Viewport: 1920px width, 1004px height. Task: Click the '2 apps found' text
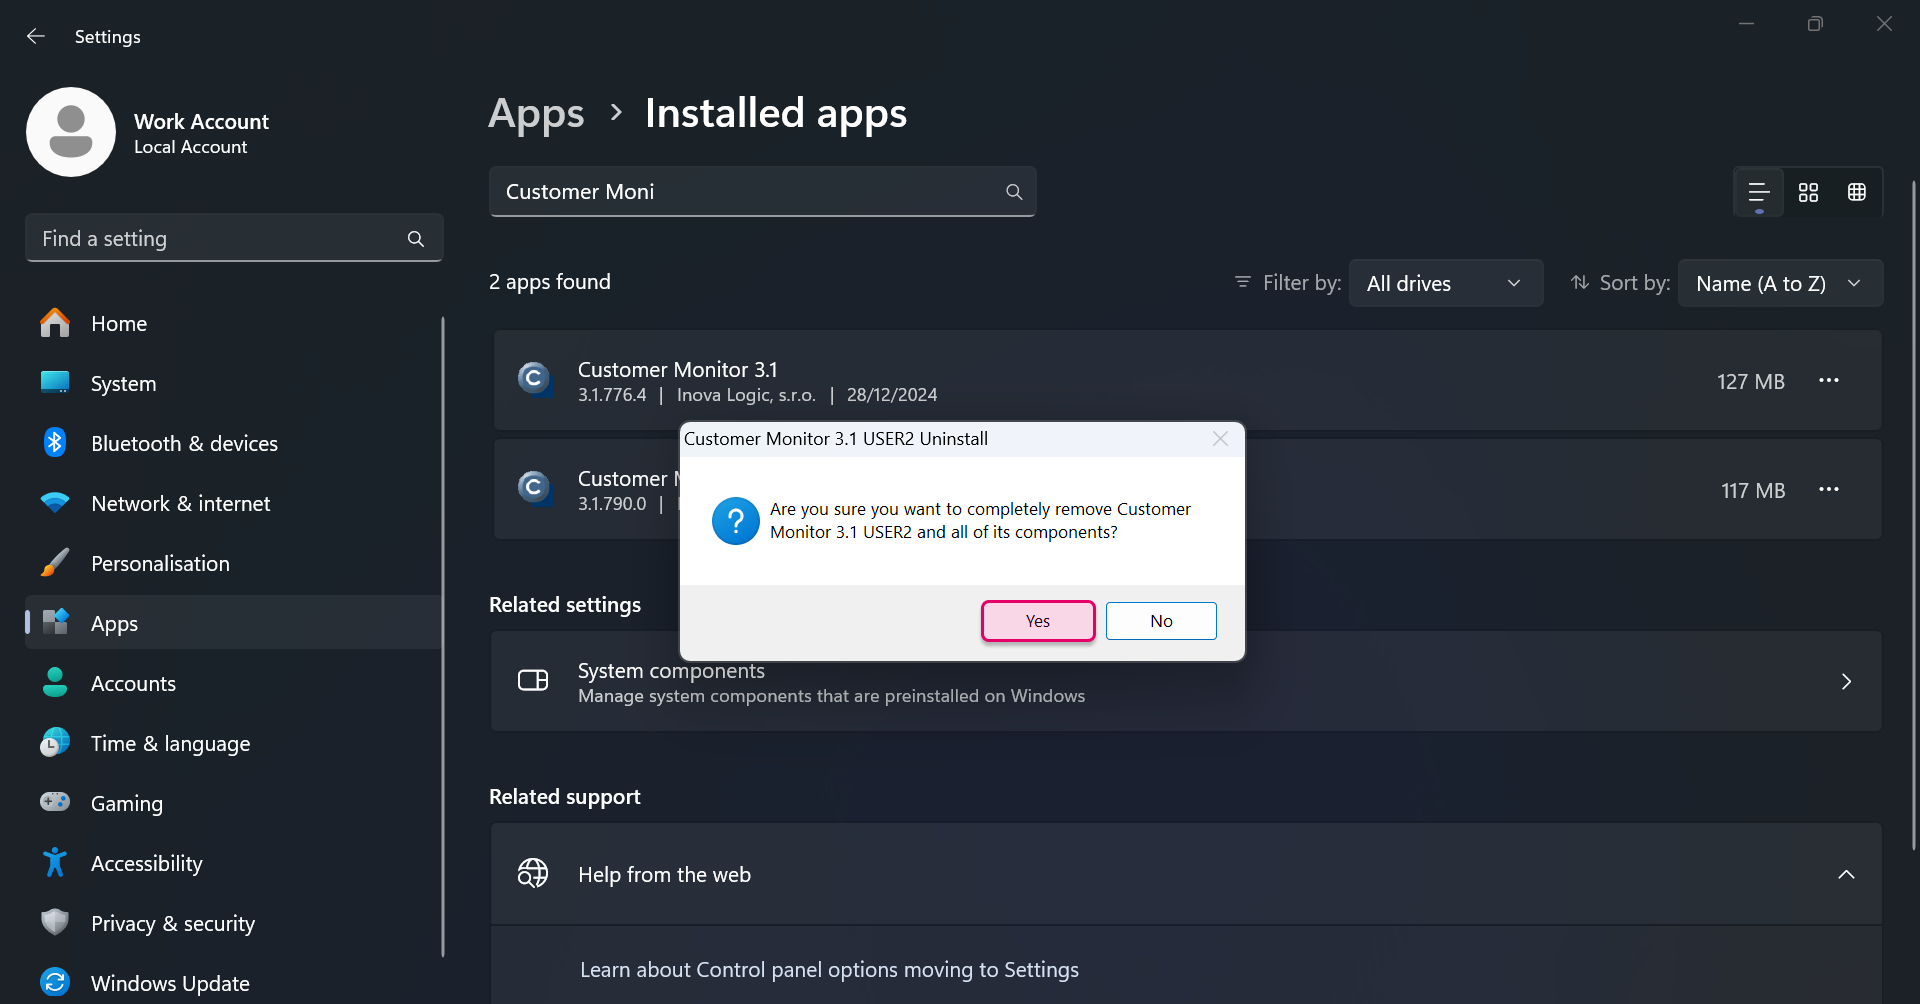(x=549, y=282)
